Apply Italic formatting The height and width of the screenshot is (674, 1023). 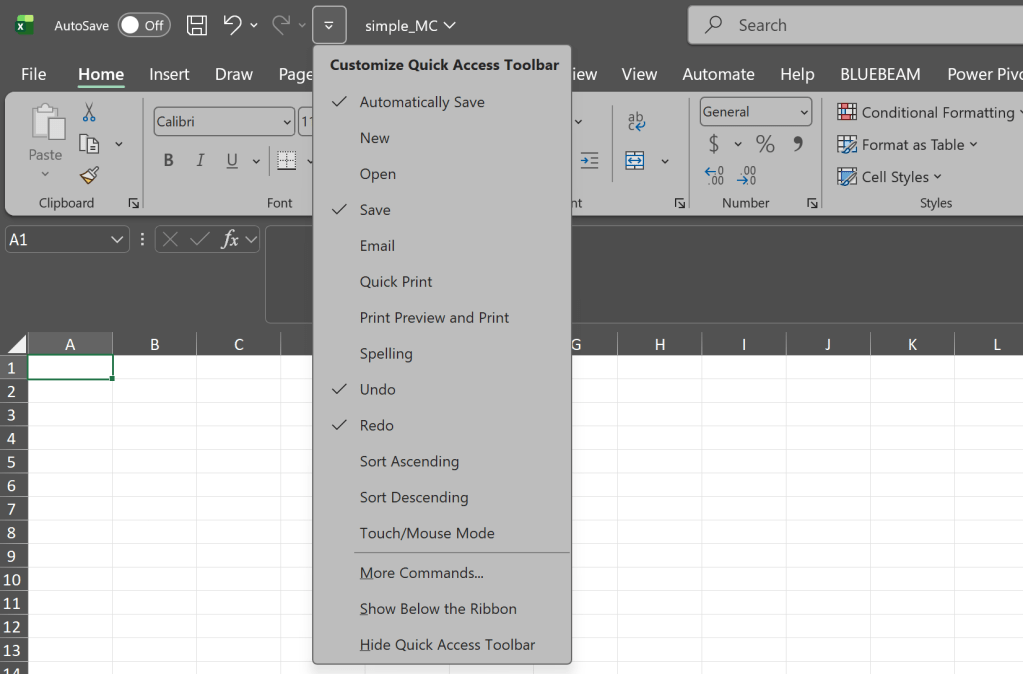pyautogui.click(x=200, y=161)
